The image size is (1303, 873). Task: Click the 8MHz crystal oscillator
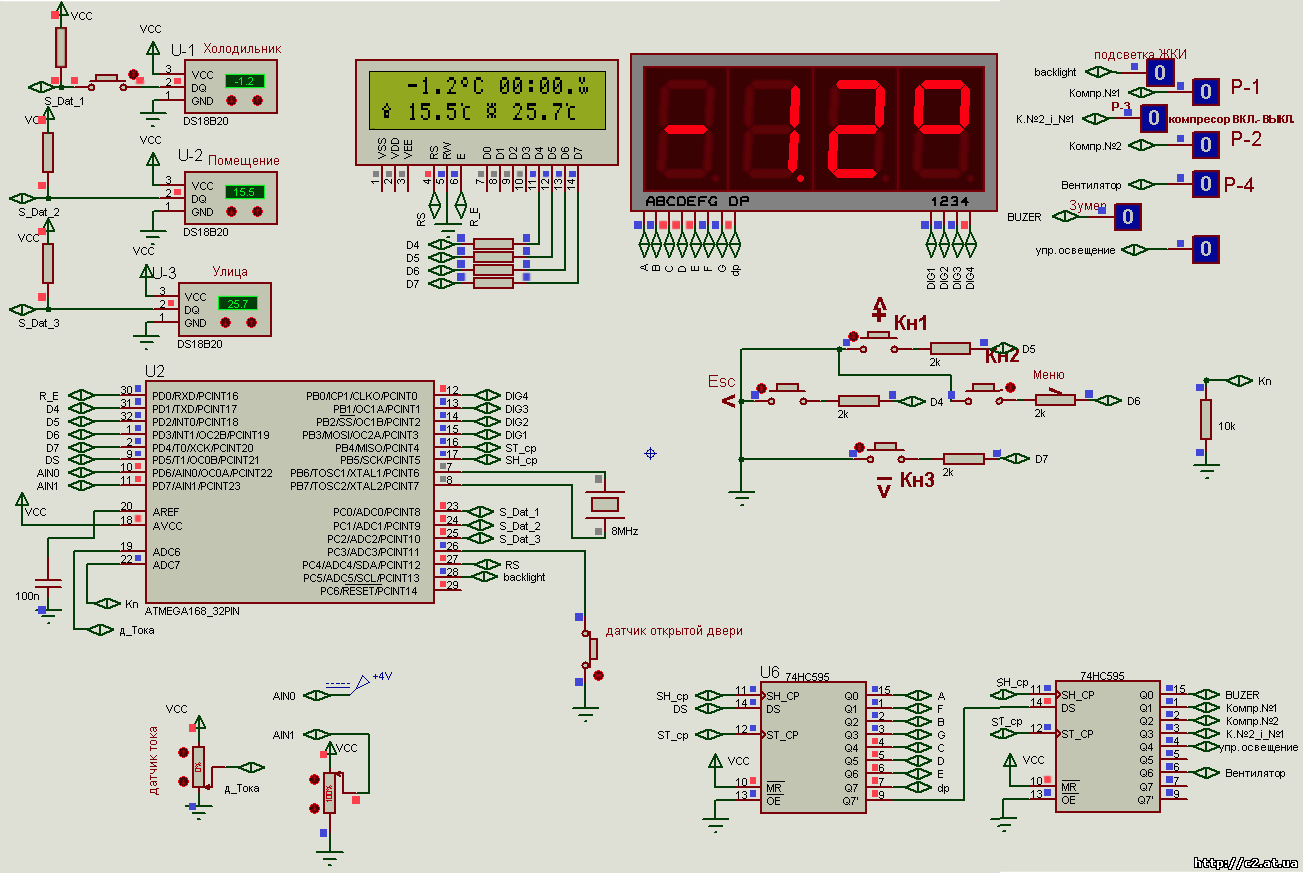coord(605,506)
